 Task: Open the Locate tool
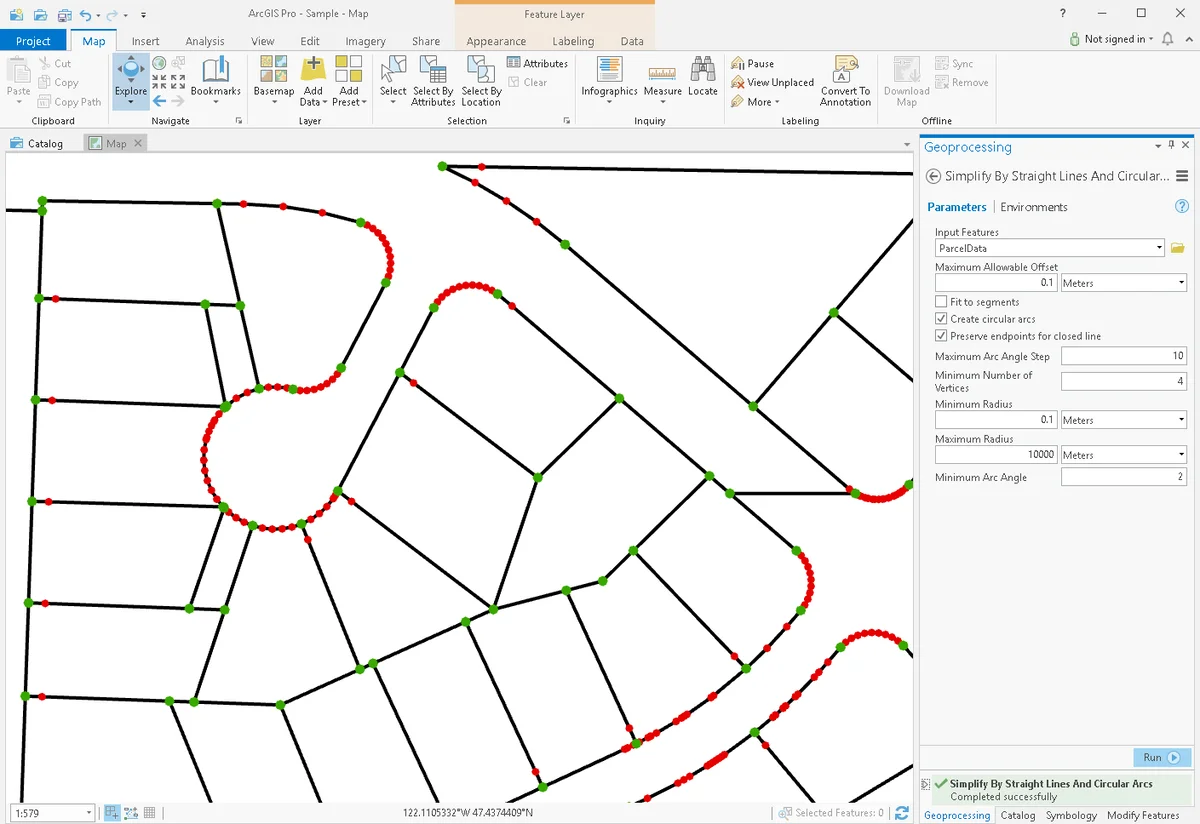tap(702, 72)
